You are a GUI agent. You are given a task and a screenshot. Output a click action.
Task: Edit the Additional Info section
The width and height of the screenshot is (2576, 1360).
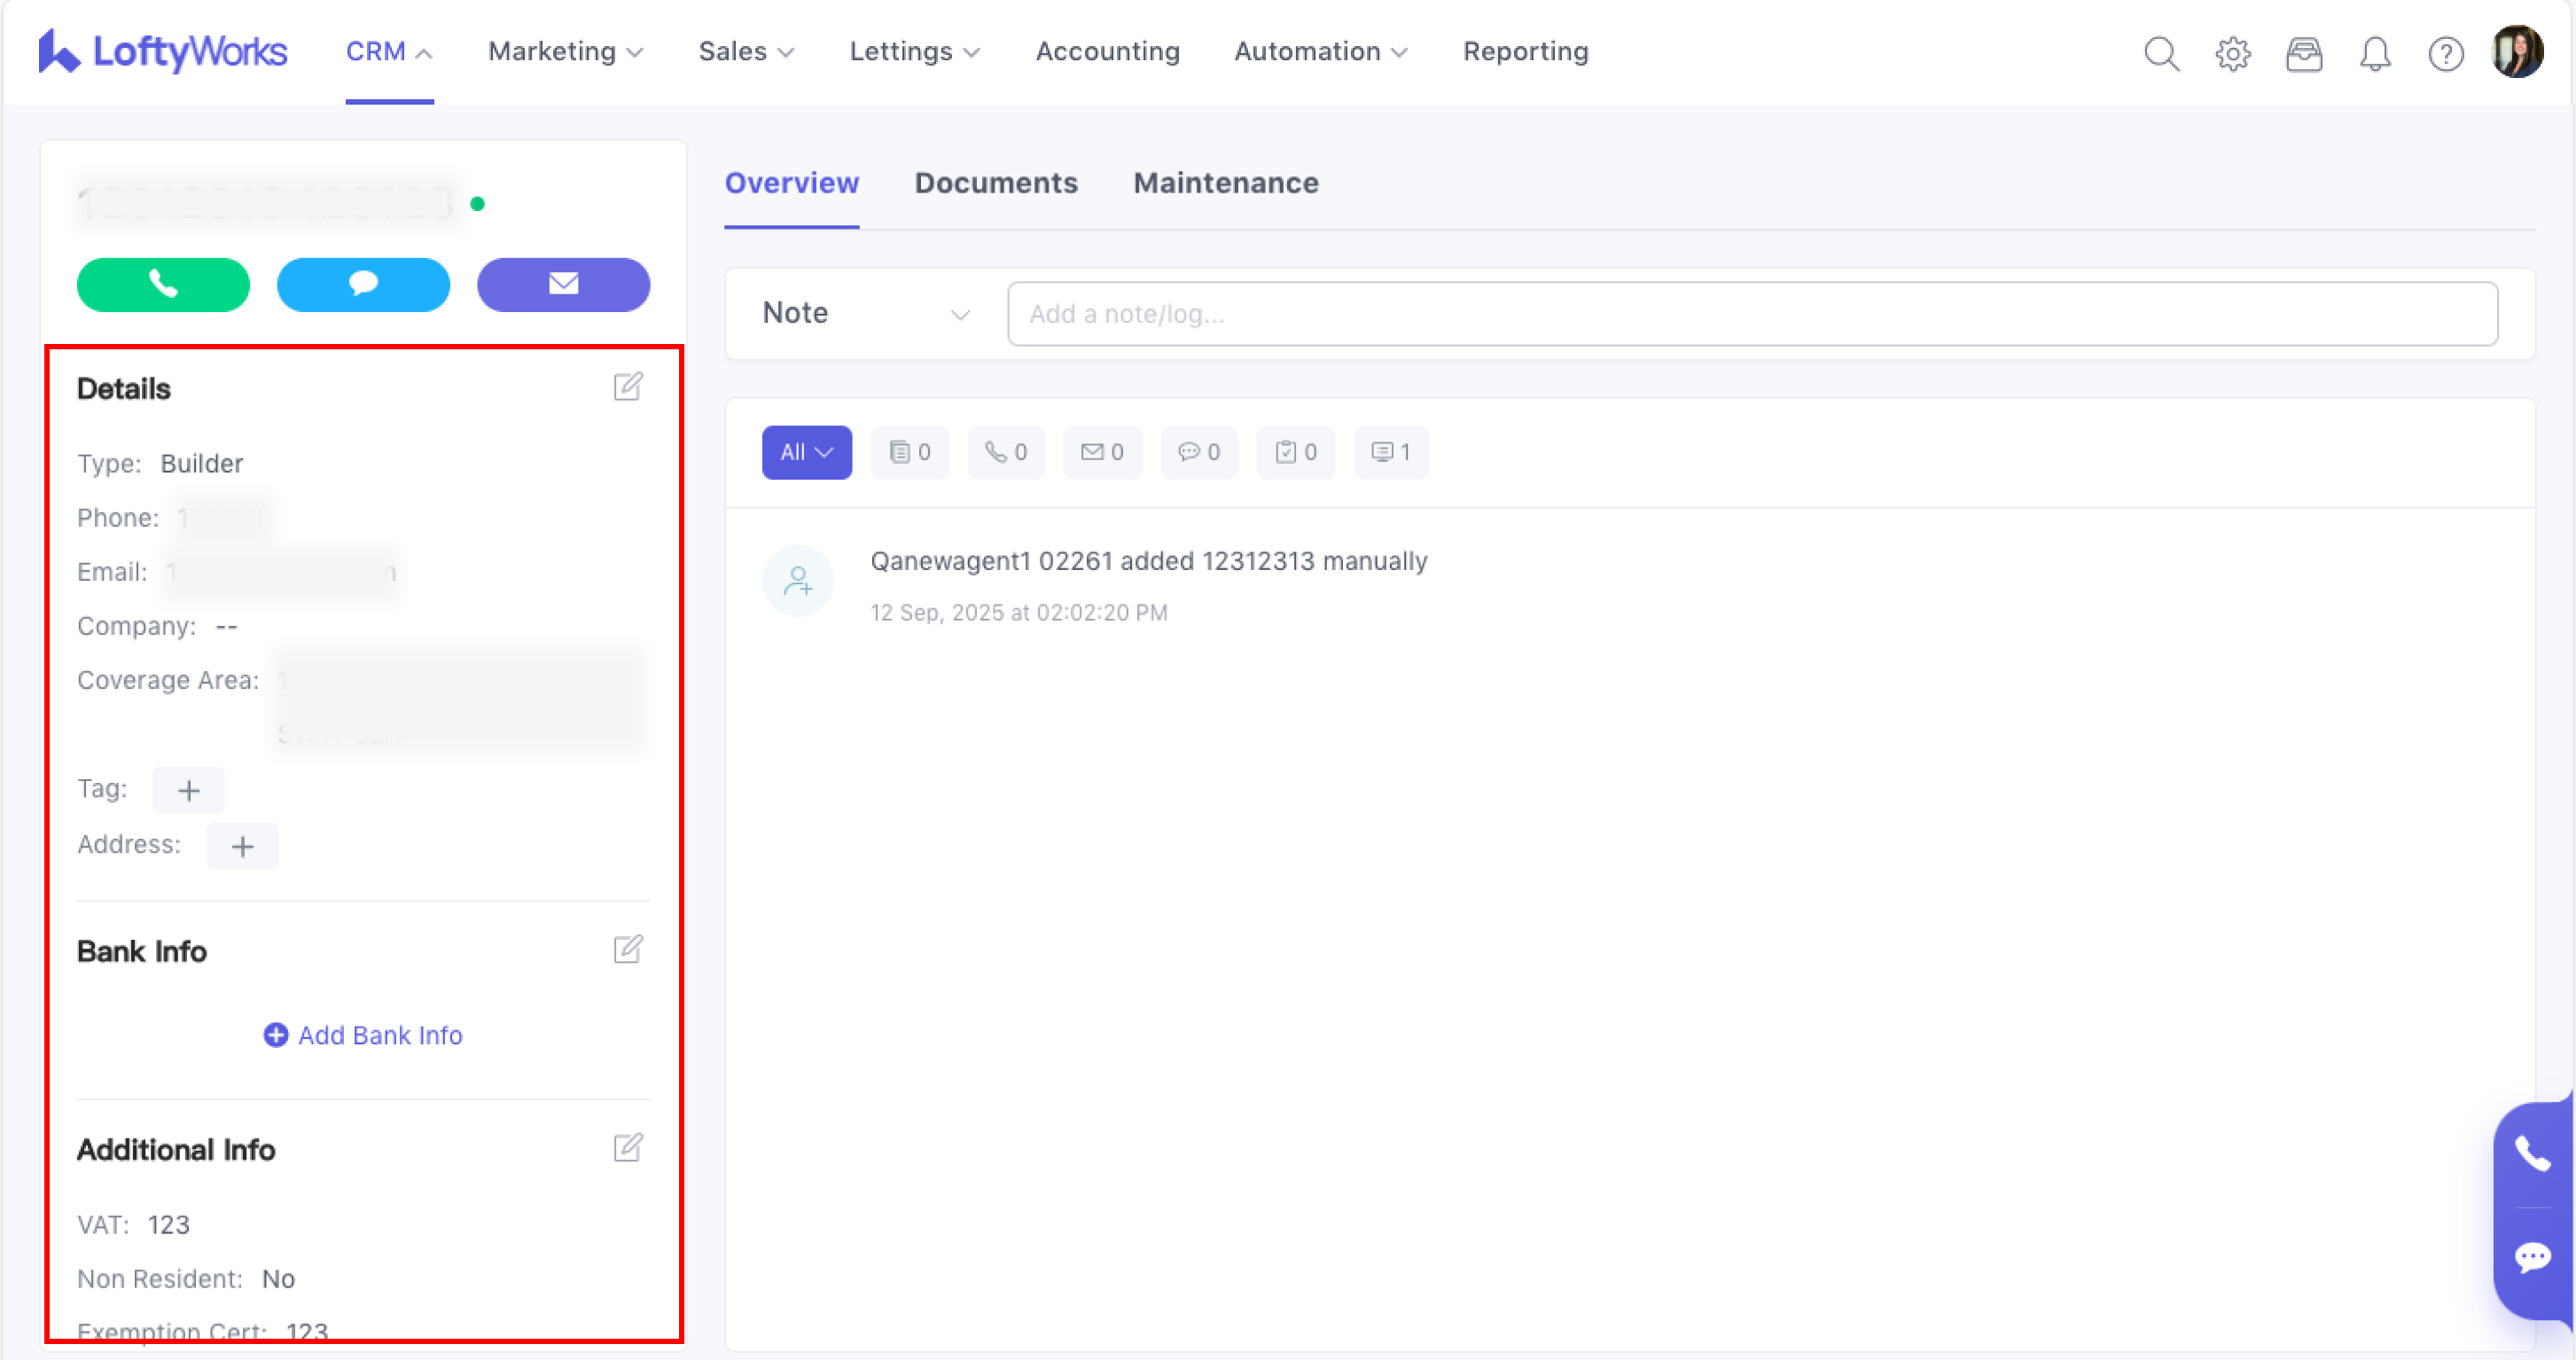coord(627,1148)
